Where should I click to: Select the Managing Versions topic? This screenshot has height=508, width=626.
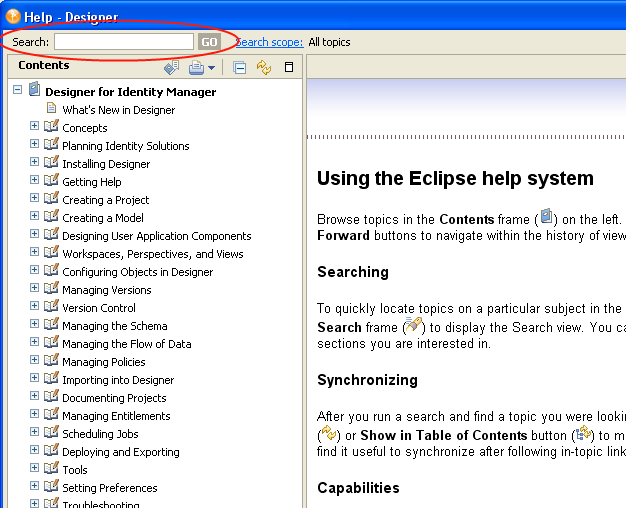pyautogui.click(x=107, y=290)
